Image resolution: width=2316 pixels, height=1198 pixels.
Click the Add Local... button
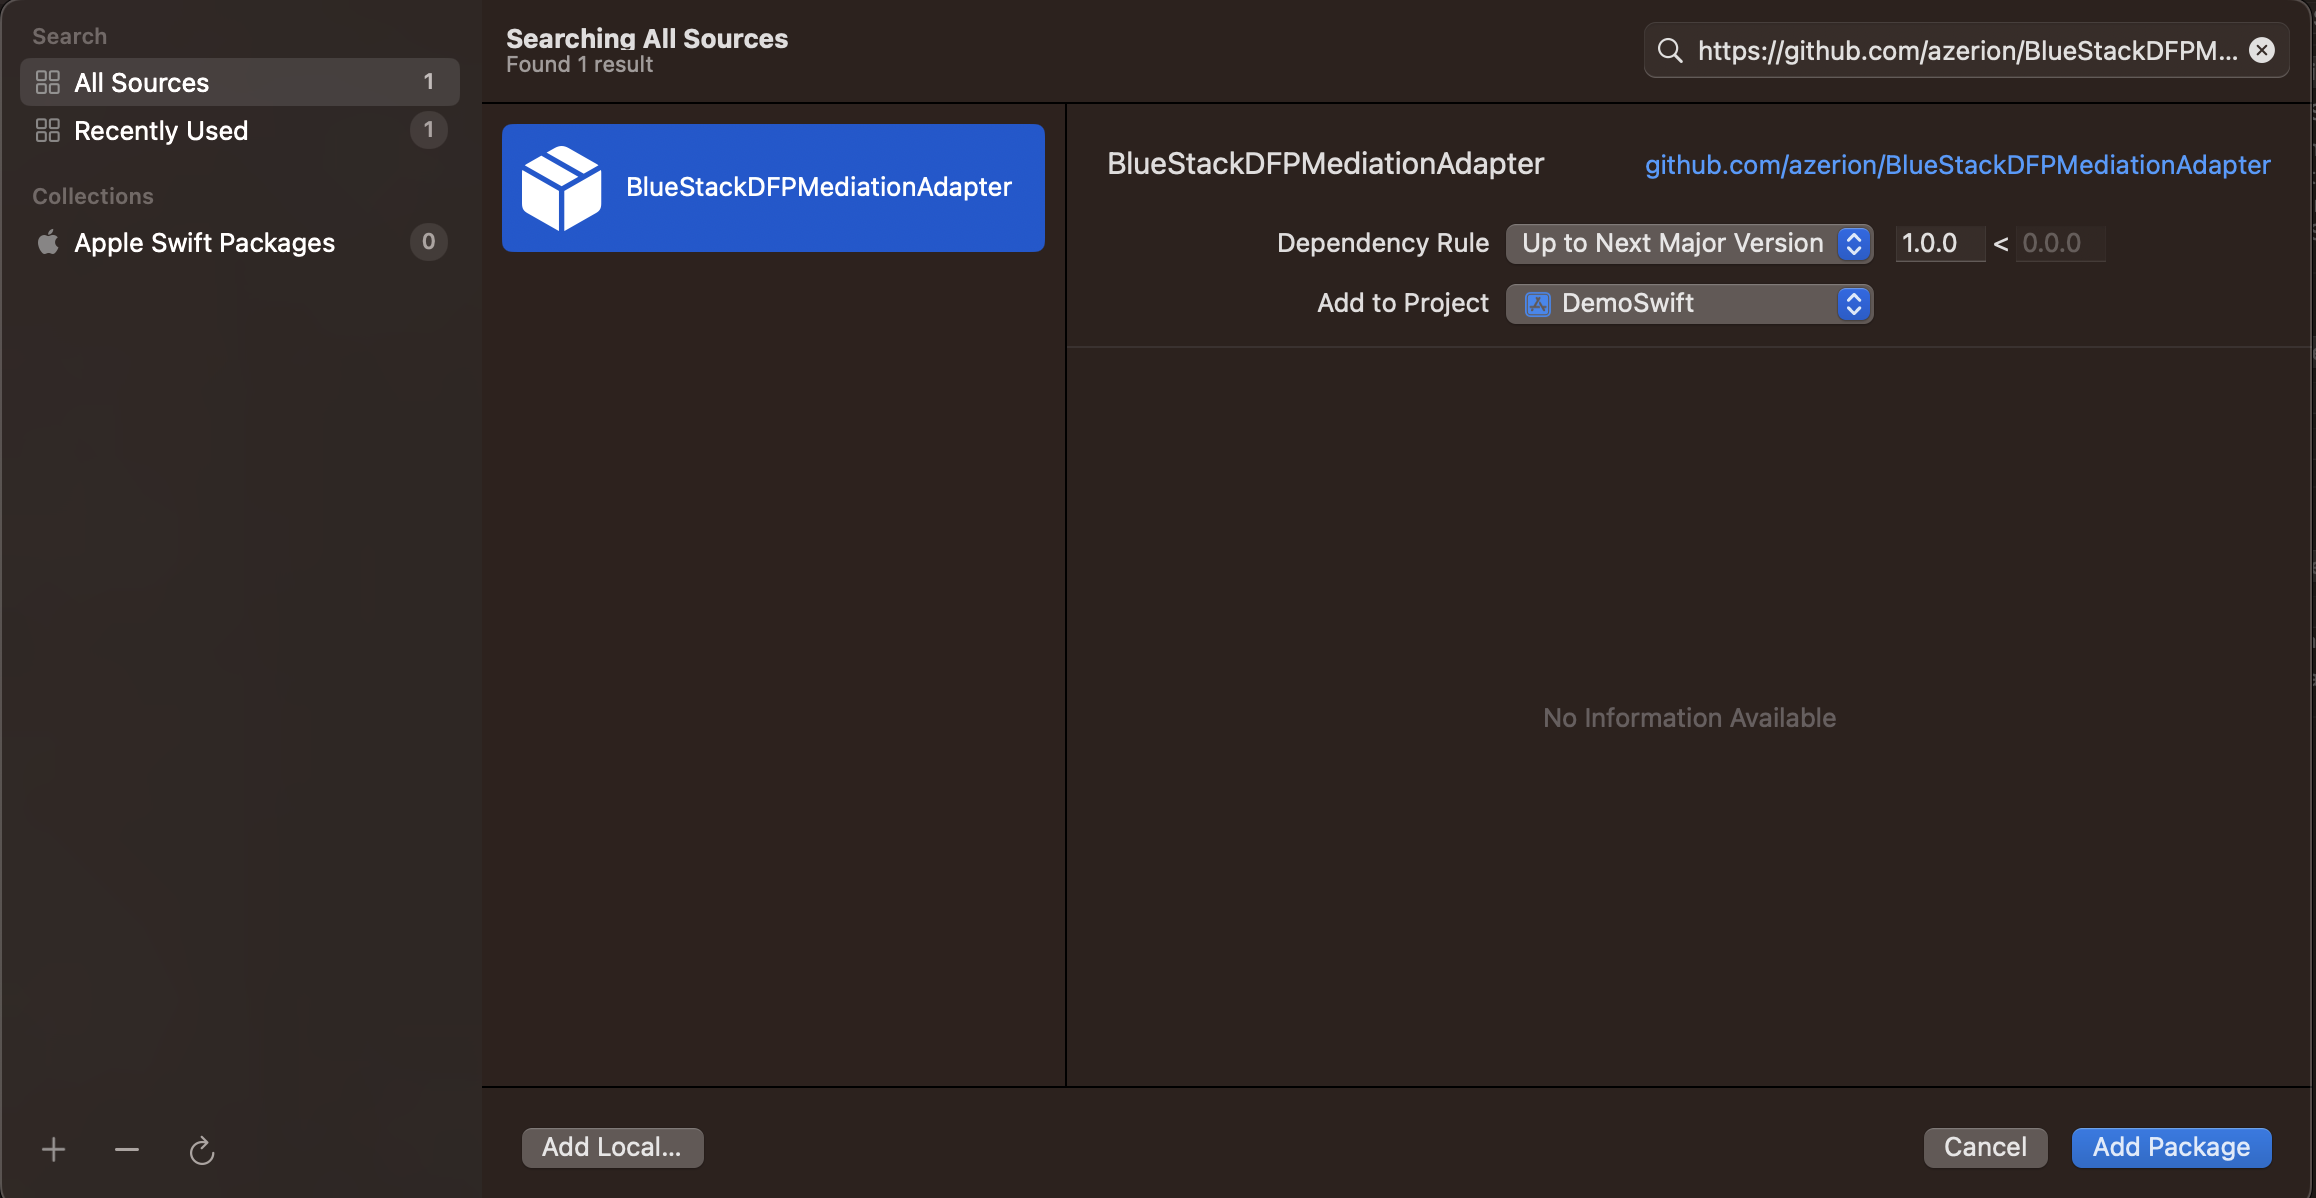tap(612, 1147)
